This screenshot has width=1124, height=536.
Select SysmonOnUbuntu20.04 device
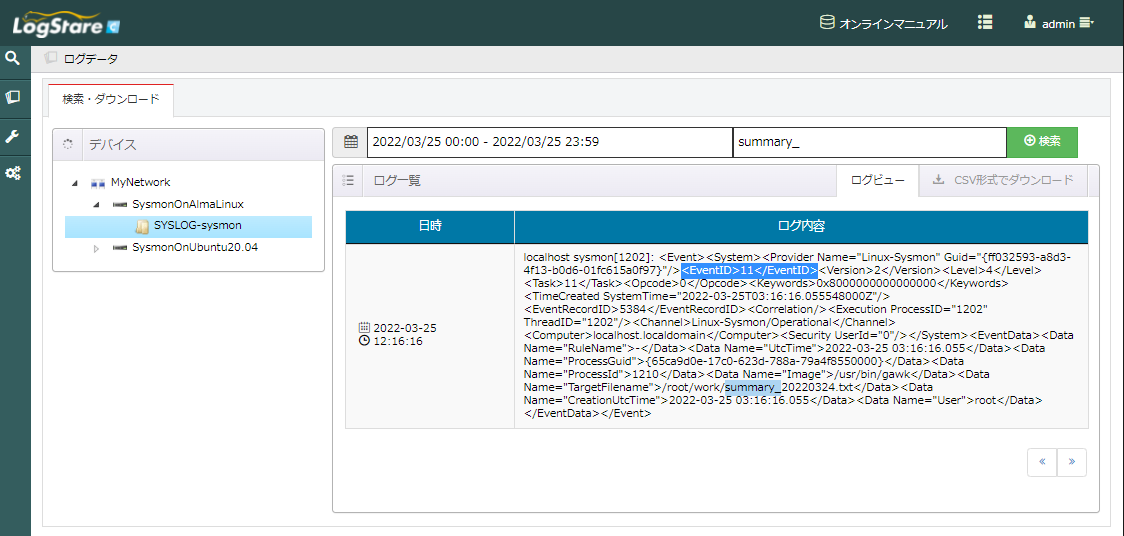click(x=195, y=247)
